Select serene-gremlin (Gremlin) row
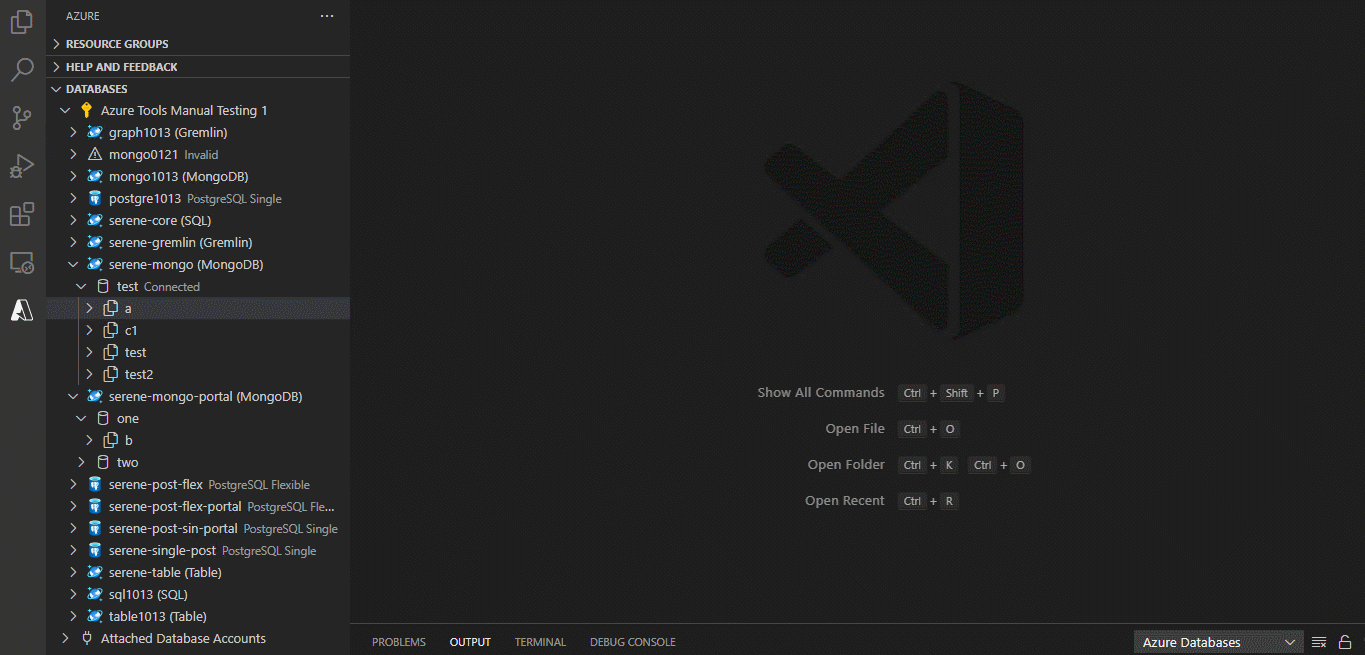 198,242
